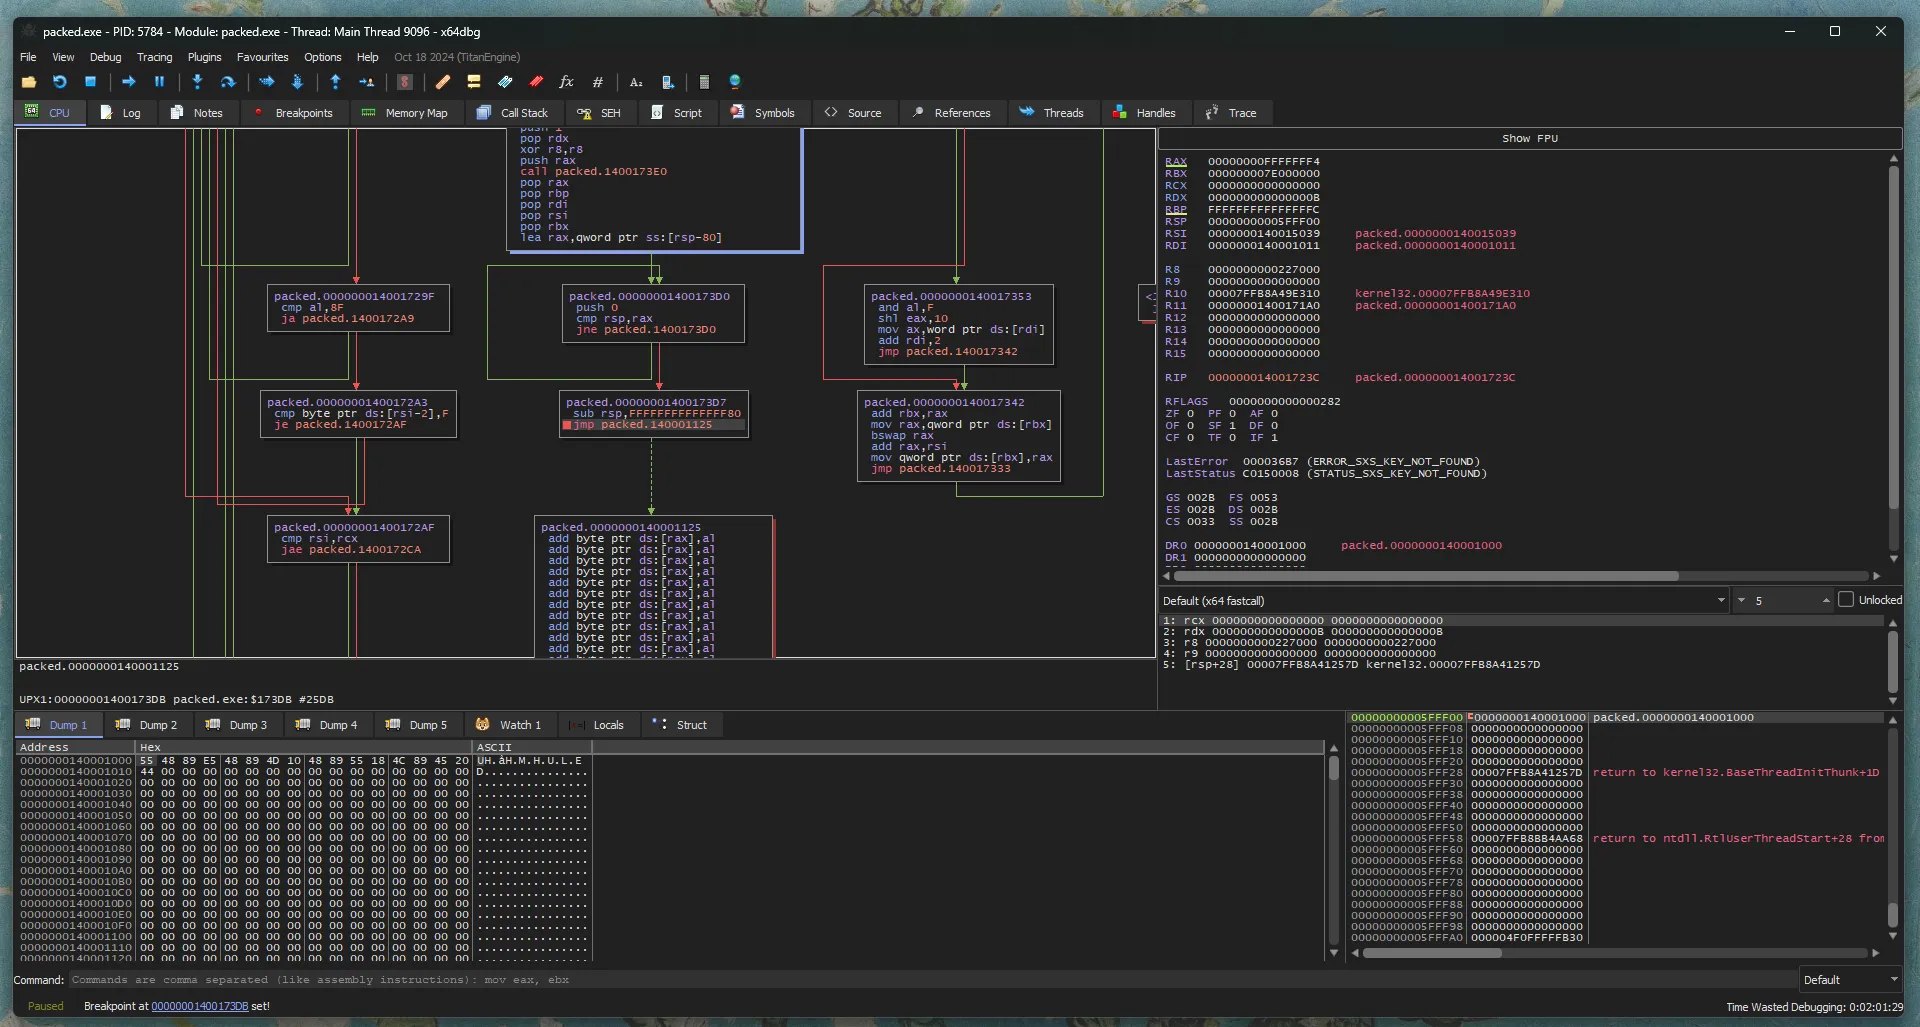
Task: Open the calculator toolbar icon
Action: pyautogui.click(x=704, y=82)
